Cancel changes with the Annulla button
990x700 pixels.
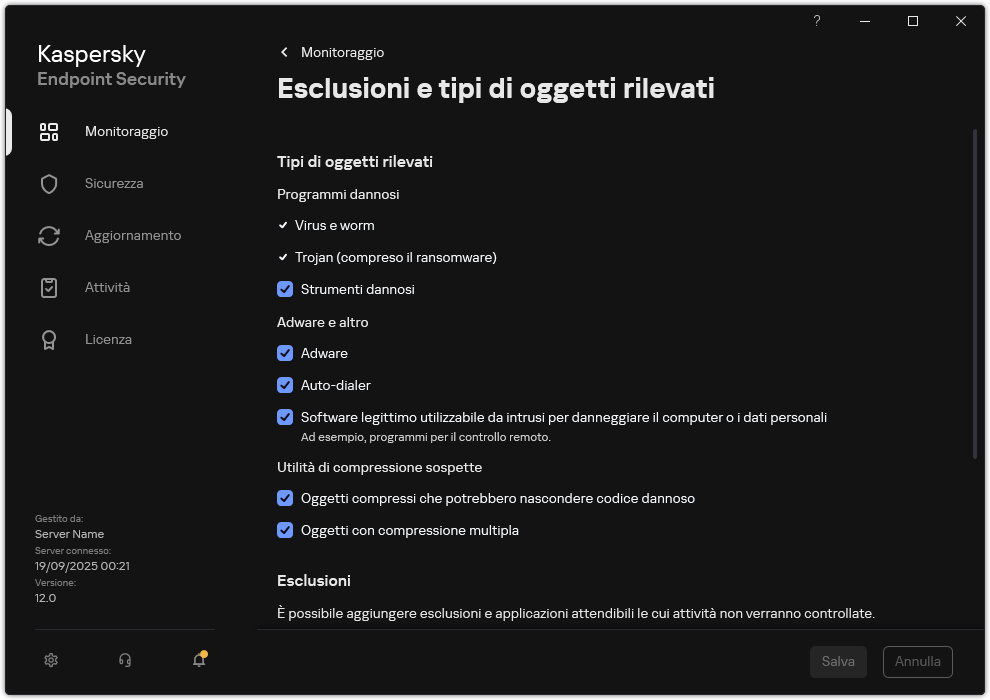click(x=917, y=661)
